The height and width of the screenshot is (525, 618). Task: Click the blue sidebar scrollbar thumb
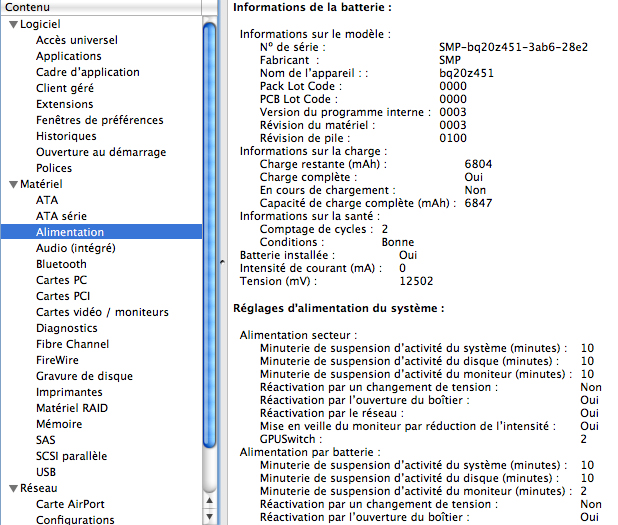click(x=210, y=235)
